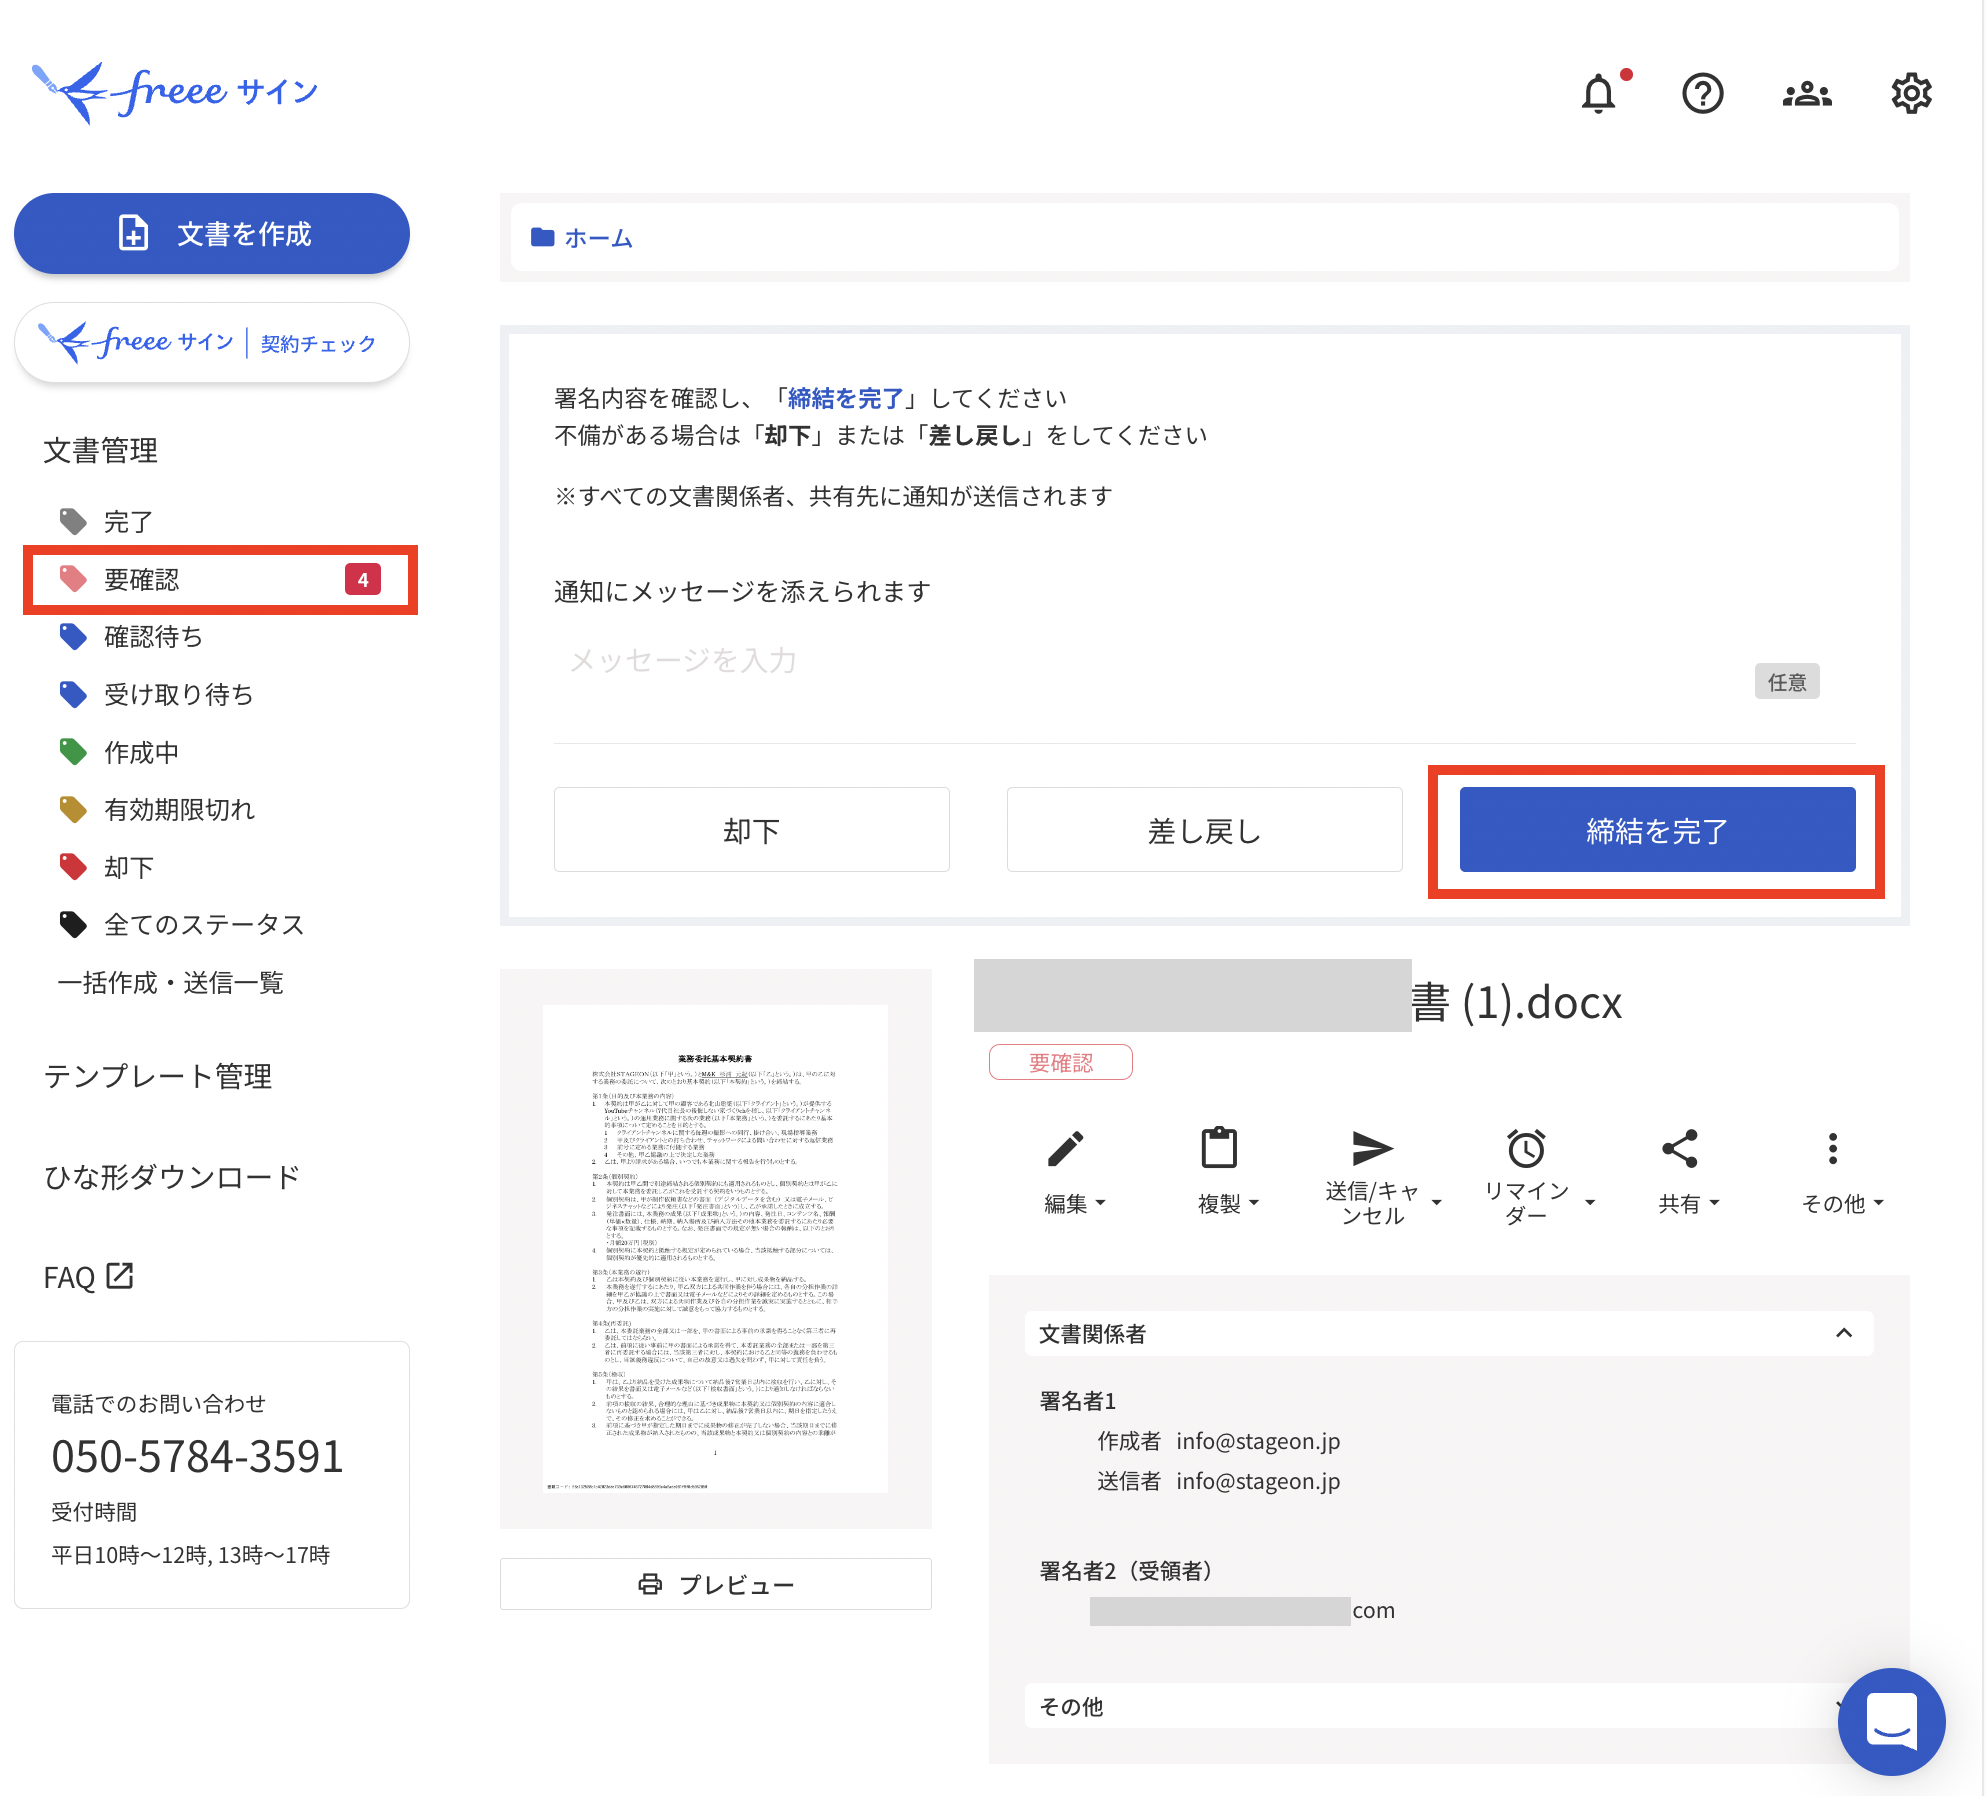Open the three-dot その他 dropdown

(x=1832, y=1150)
